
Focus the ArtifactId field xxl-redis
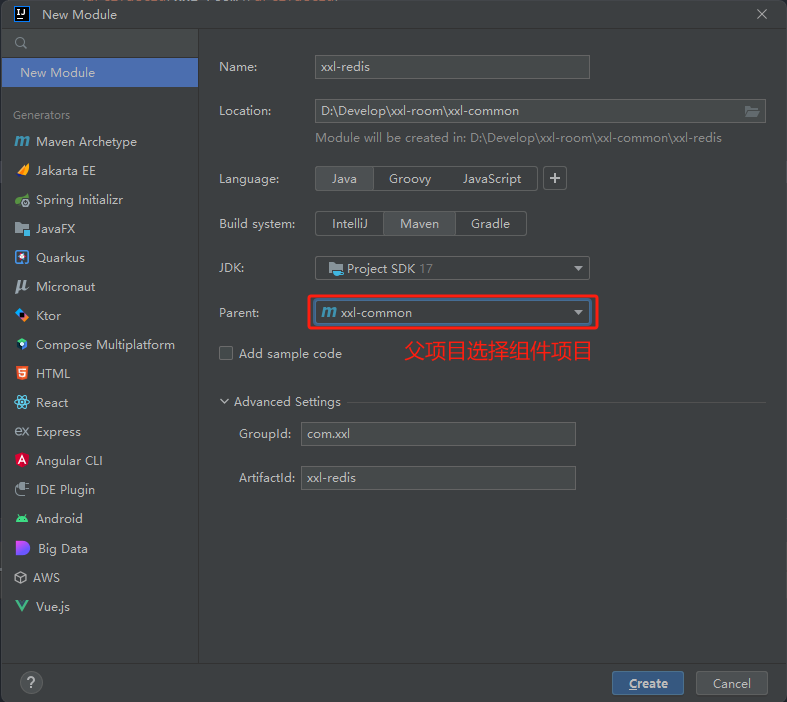tap(438, 478)
